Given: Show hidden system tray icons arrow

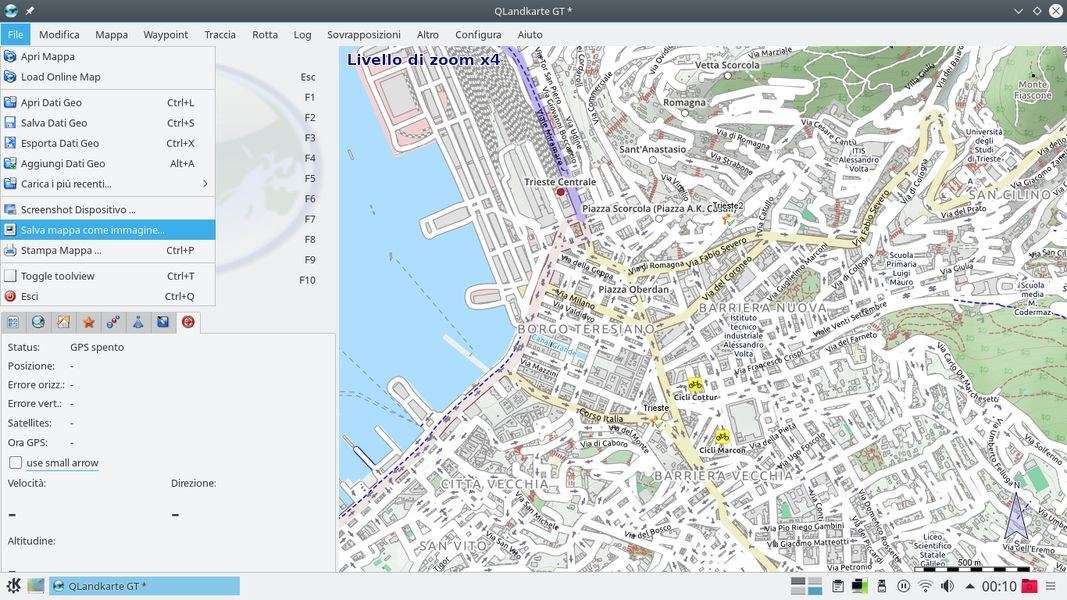Looking at the screenshot, I should (x=969, y=586).
